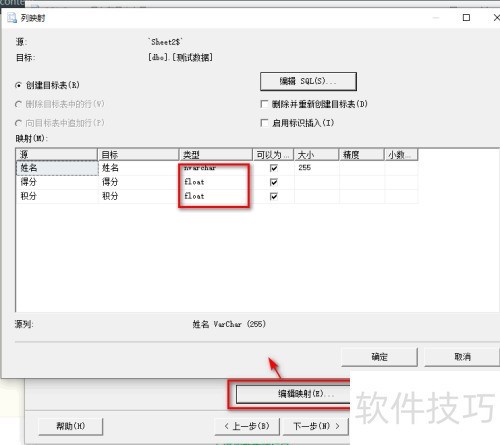Click 目标 column header in mapping grid
The image size is (500, 445).
pos(138,155)
